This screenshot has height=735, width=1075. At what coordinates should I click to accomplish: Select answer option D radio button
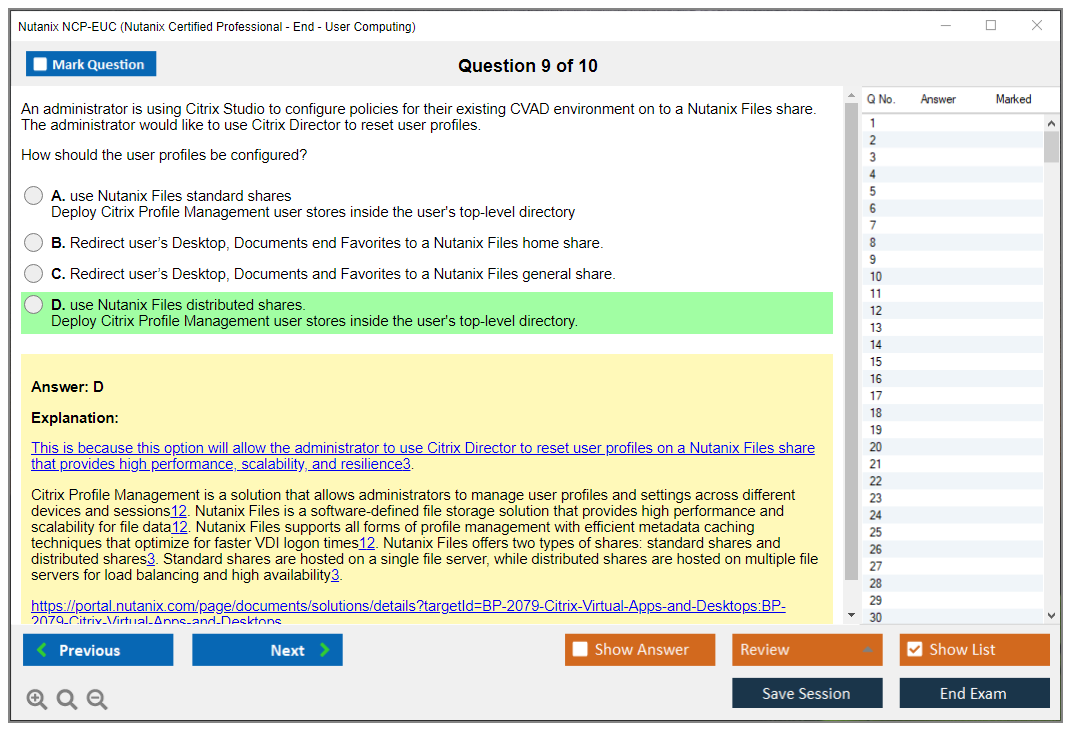click(34, 305)
